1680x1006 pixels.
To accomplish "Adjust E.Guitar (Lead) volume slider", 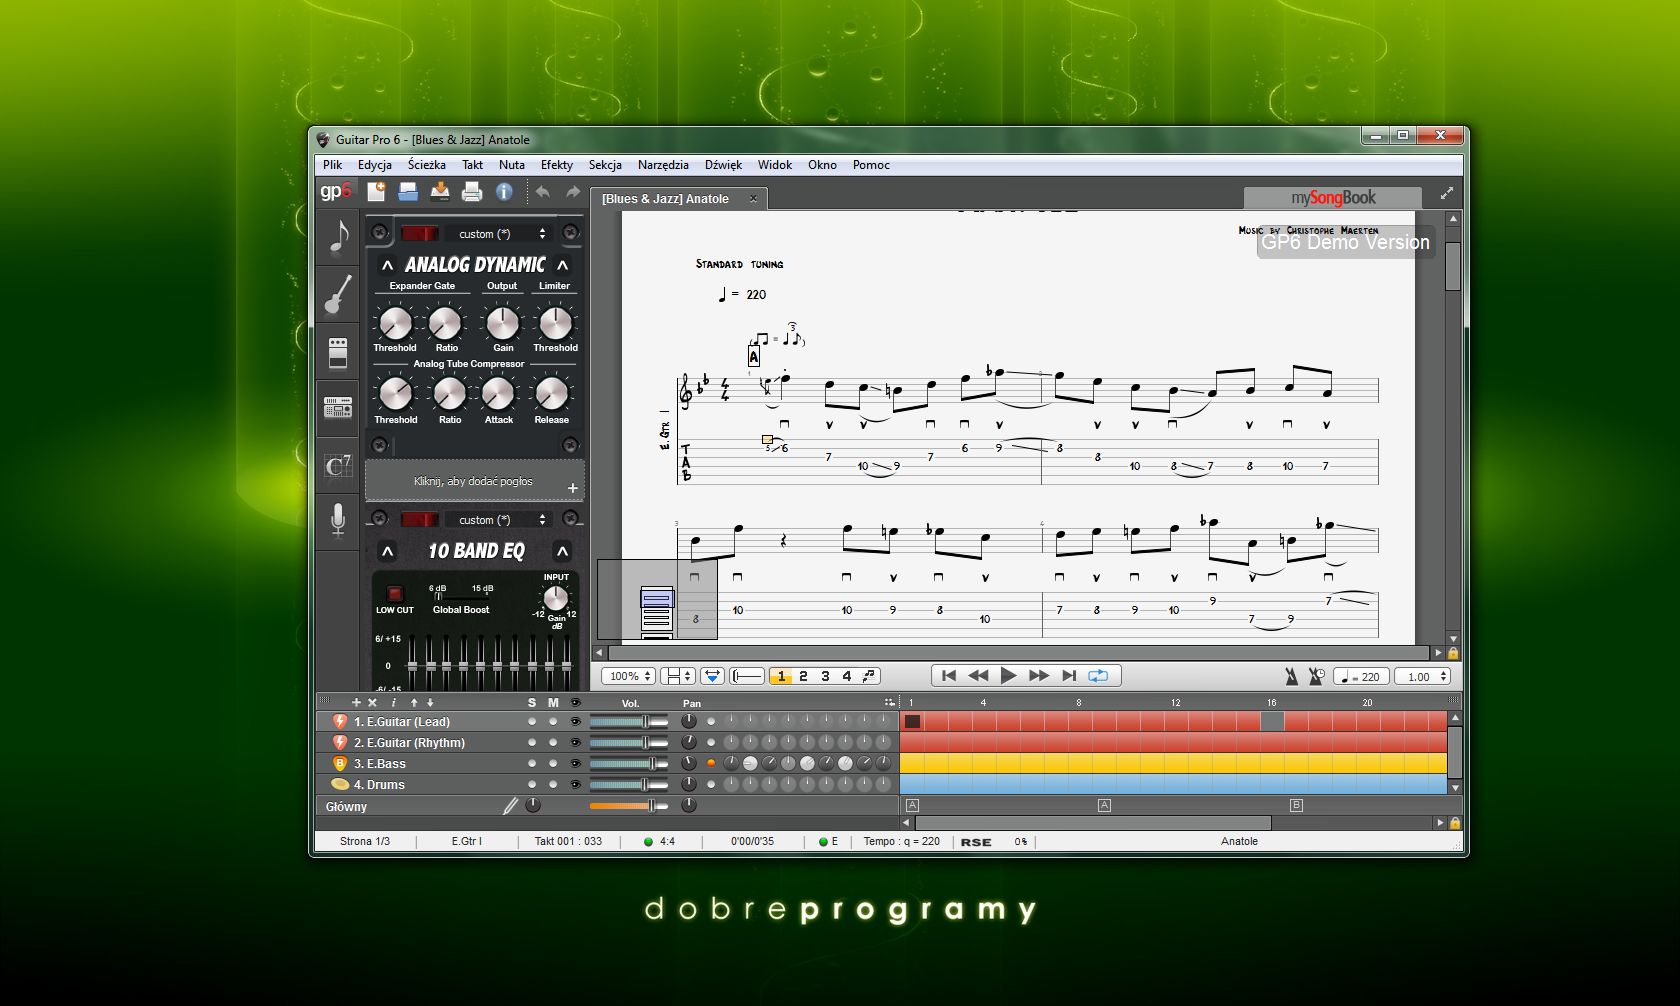I will pyautogui.click(x=628, y=722).
